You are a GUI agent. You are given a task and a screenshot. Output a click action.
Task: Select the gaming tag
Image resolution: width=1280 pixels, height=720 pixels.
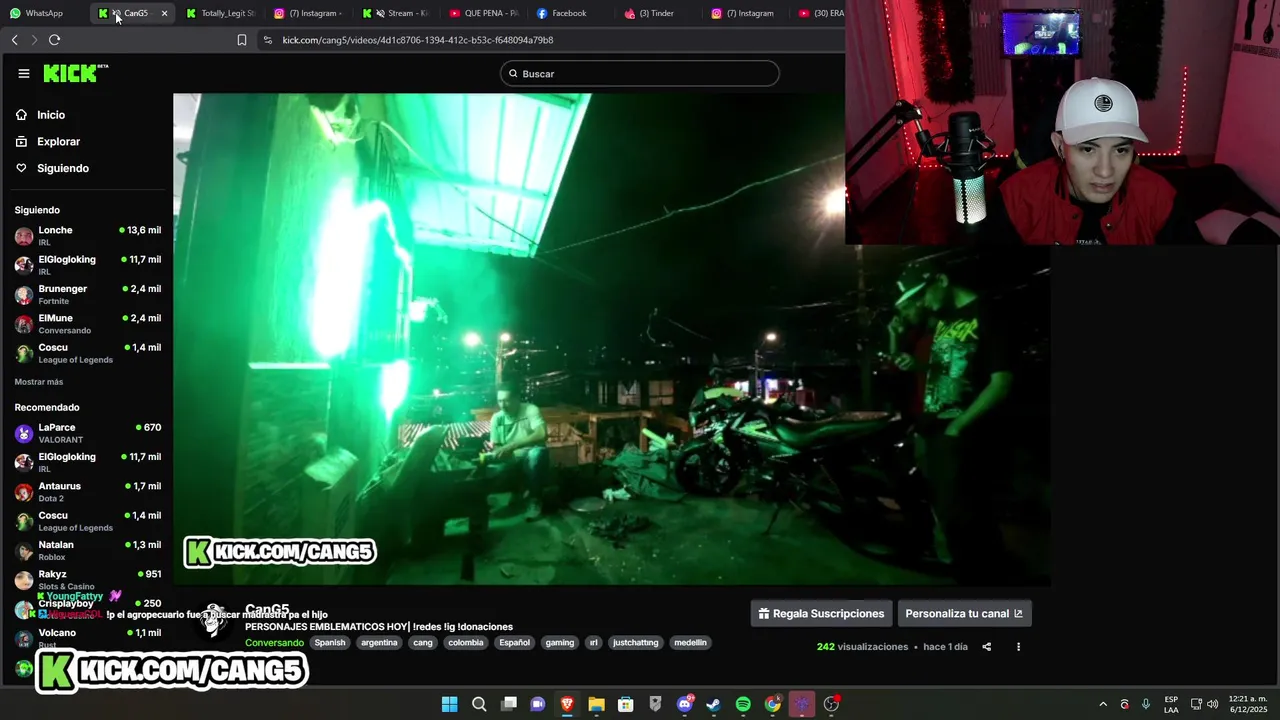tap(560, 643)
